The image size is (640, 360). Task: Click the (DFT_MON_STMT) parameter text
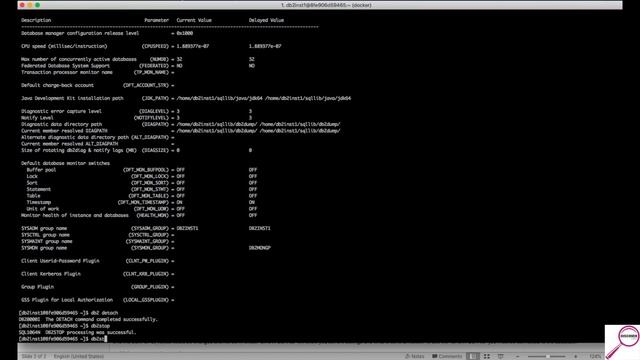click(x=150, y=189)
